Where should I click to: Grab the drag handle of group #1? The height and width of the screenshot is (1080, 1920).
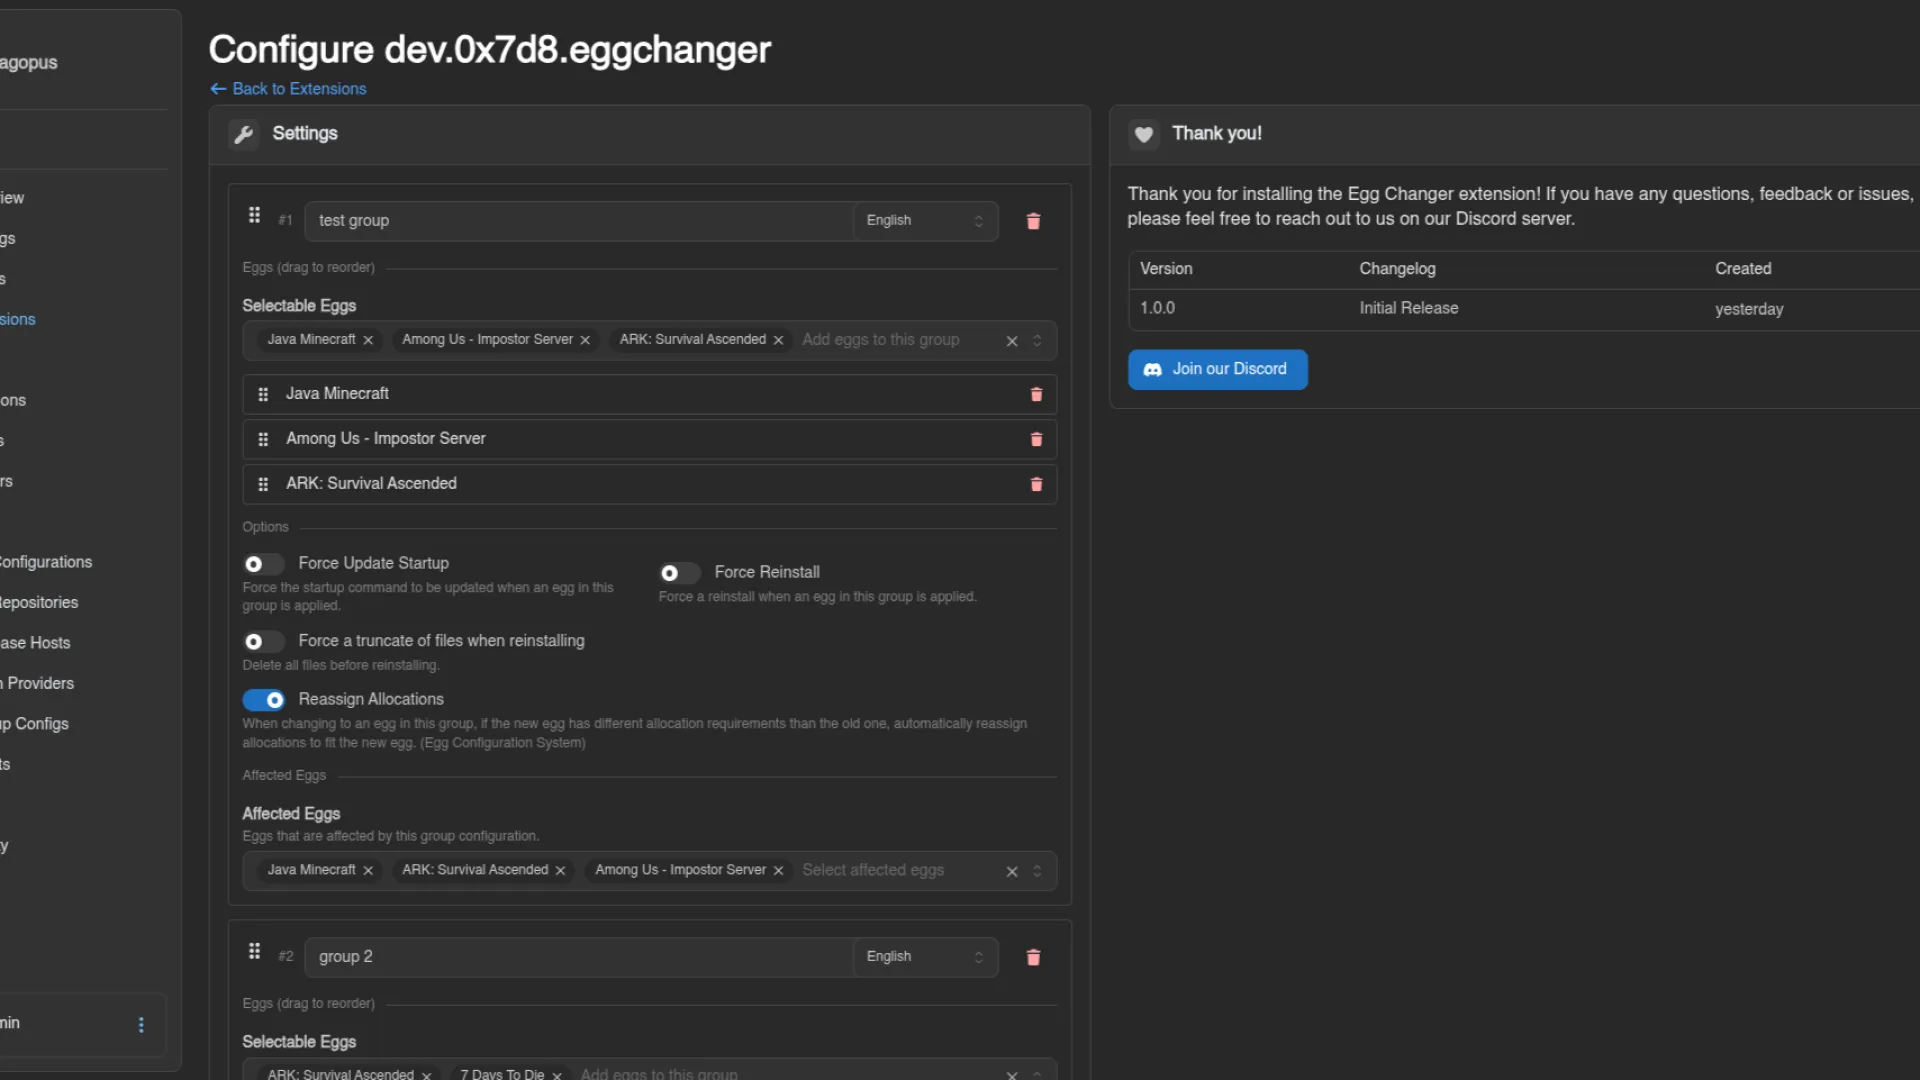(254, 215)
